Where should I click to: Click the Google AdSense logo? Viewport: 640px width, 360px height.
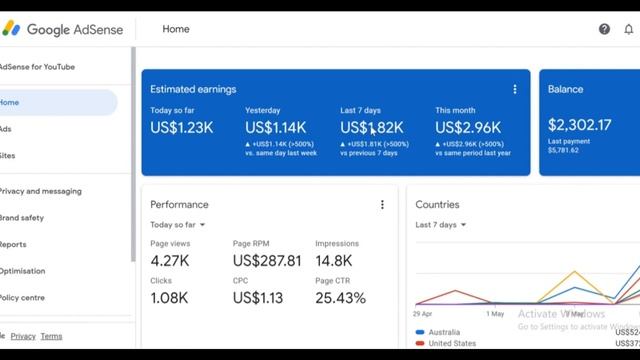62,29
